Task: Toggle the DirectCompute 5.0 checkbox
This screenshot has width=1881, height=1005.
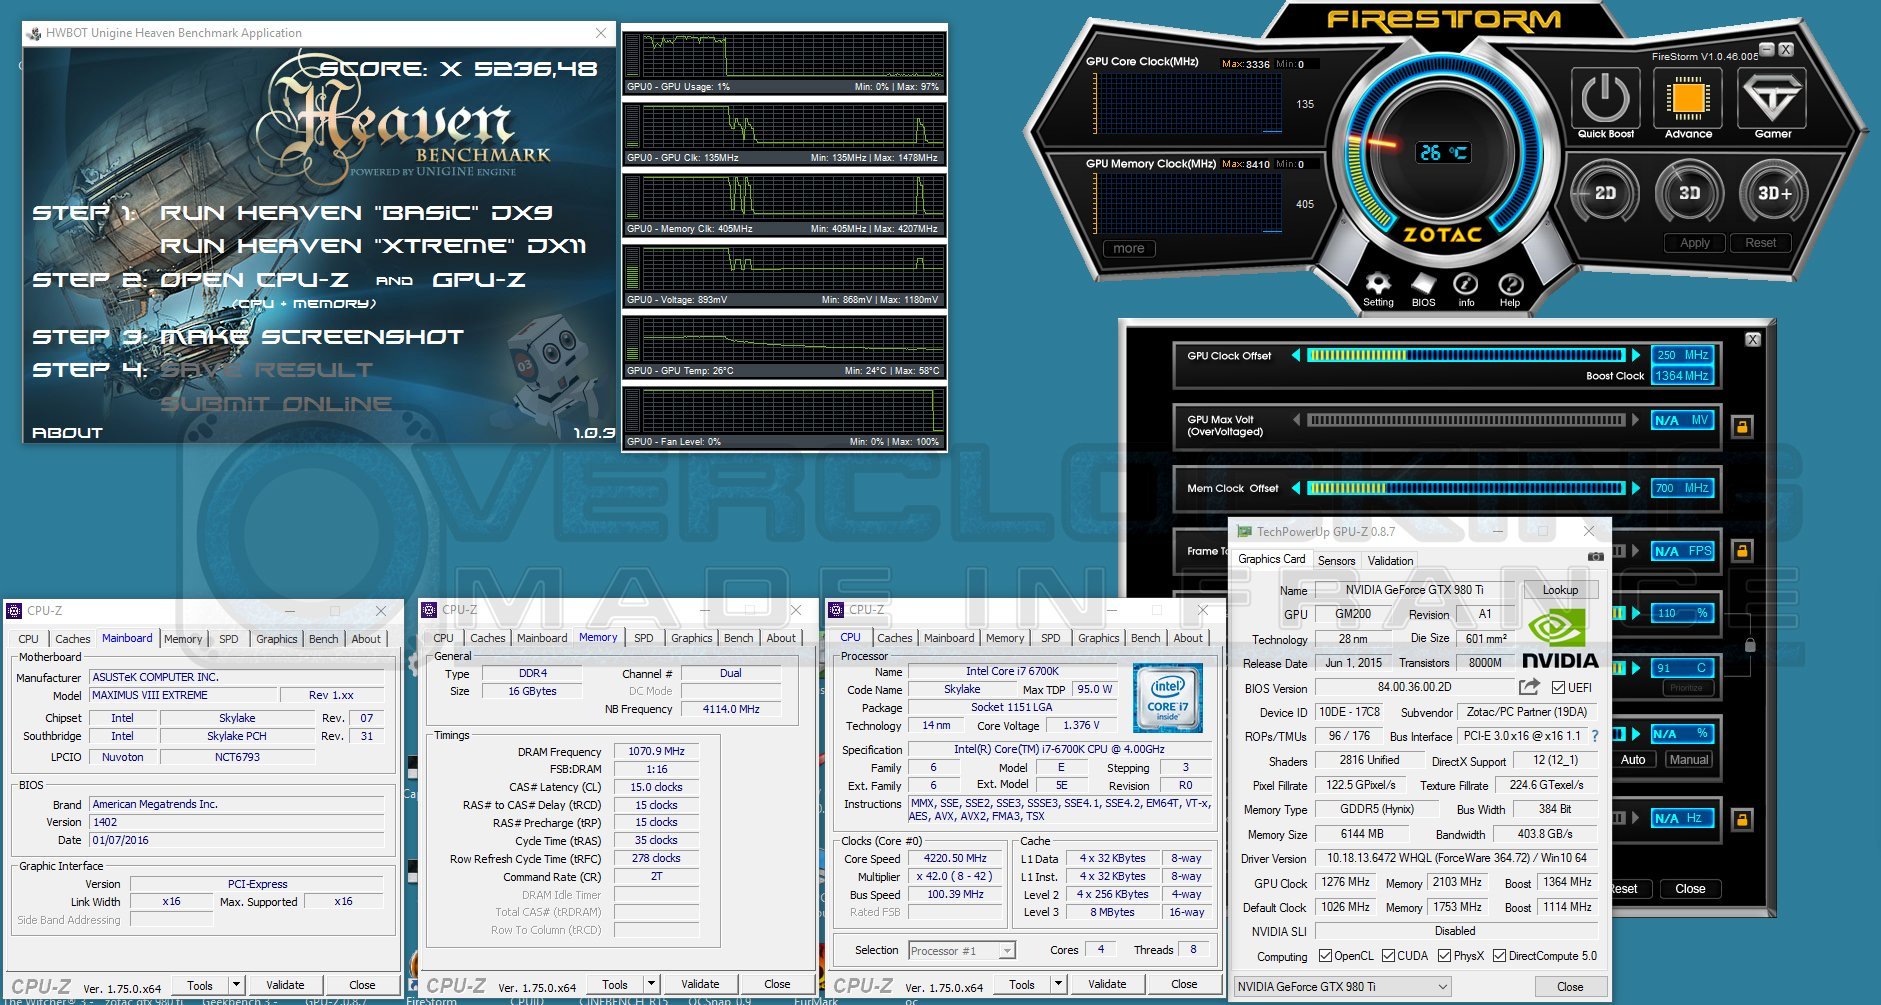Action: pyautogui.click(x=1499, y=956)
